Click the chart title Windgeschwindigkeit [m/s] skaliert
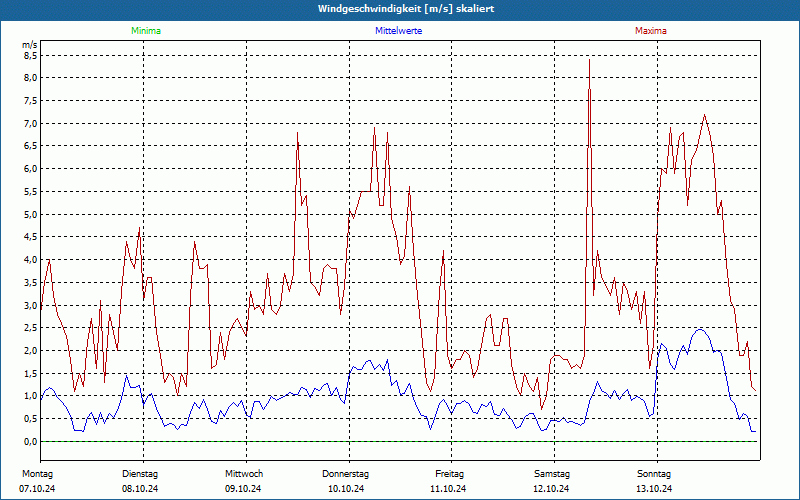800x500 pixels. (x=406, y=9)
